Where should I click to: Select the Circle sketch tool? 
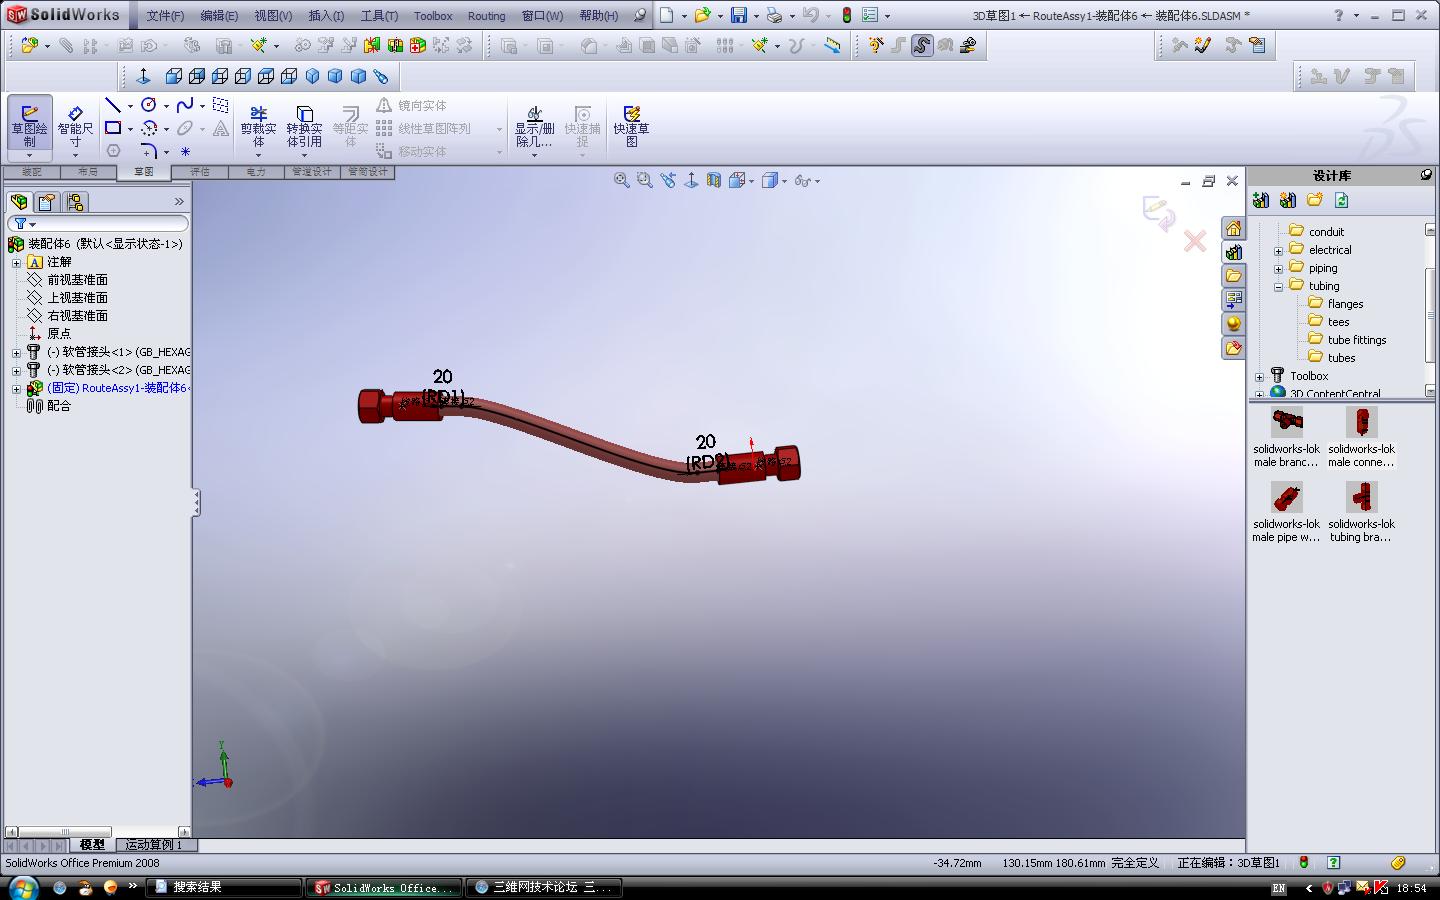(149, 105)
